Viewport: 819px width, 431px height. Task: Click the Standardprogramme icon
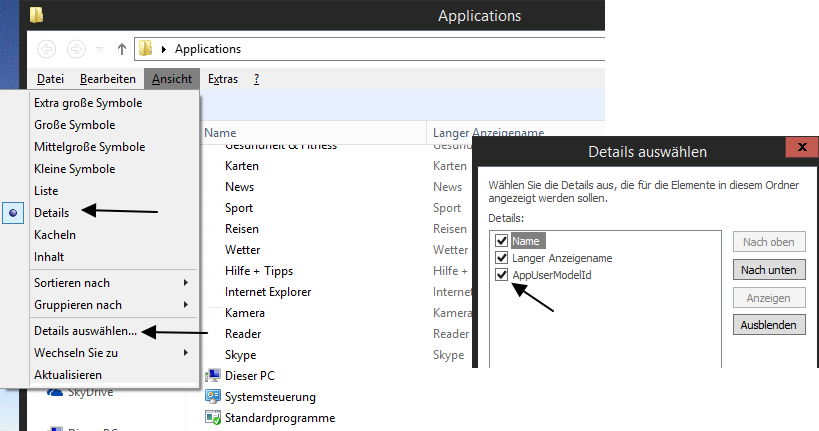213,417
